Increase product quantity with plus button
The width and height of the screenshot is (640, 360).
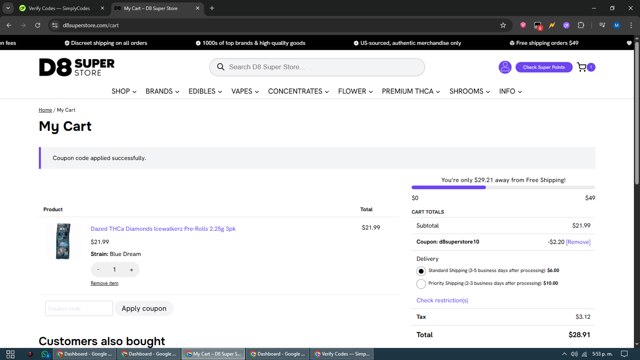point(131,270)
